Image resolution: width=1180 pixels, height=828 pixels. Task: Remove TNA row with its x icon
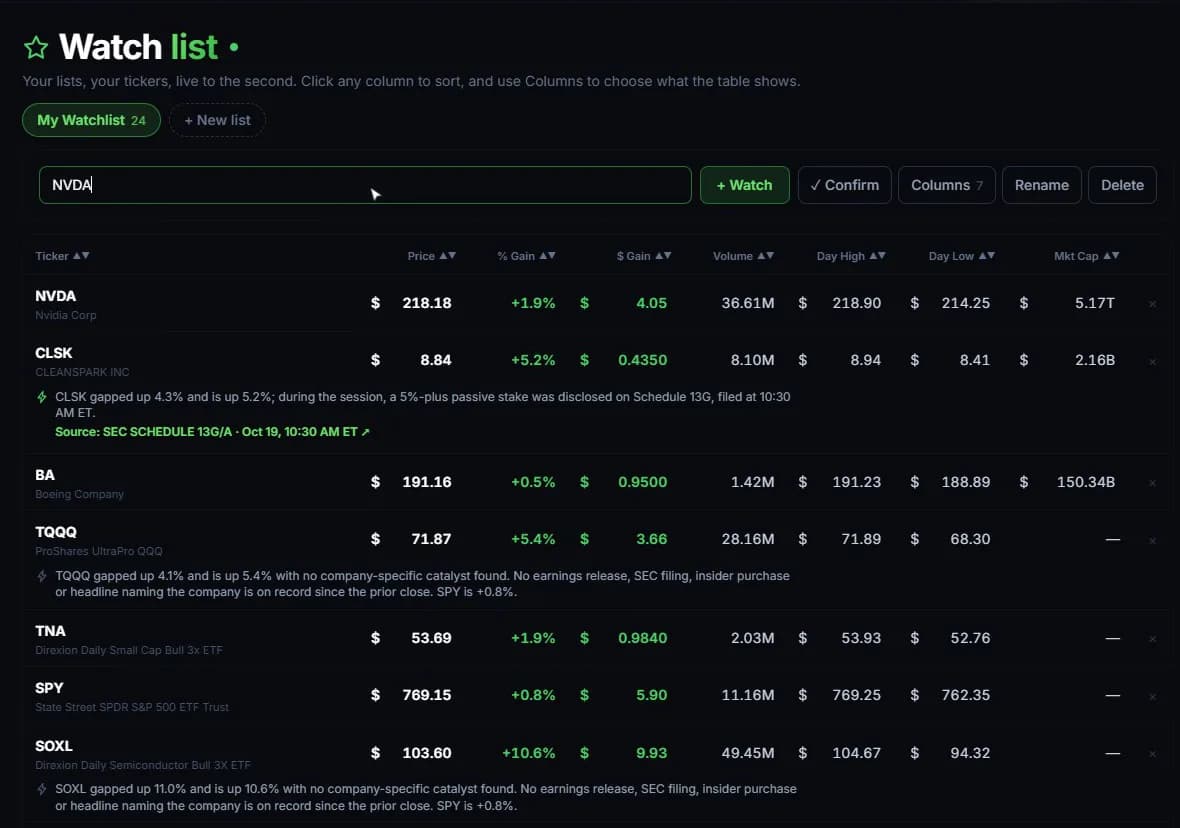point(1152,639)
